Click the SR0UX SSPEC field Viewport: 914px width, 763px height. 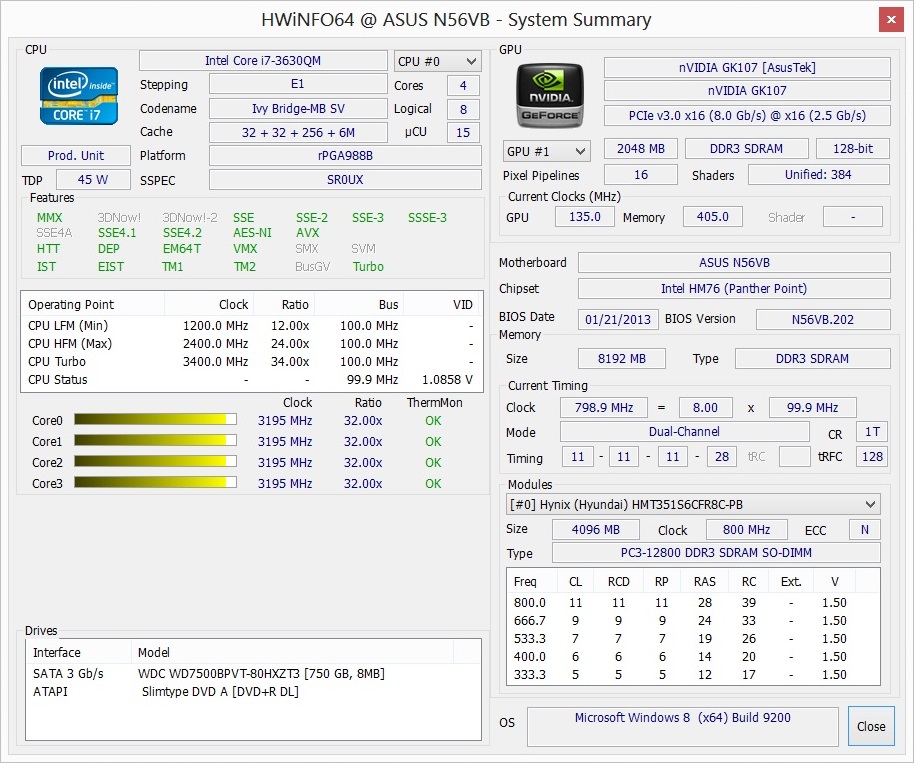[x=345, y=180]
